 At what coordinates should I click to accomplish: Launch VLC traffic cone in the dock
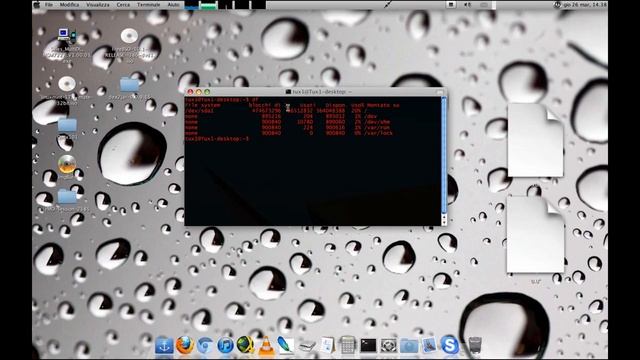click(x=266, y=346)
